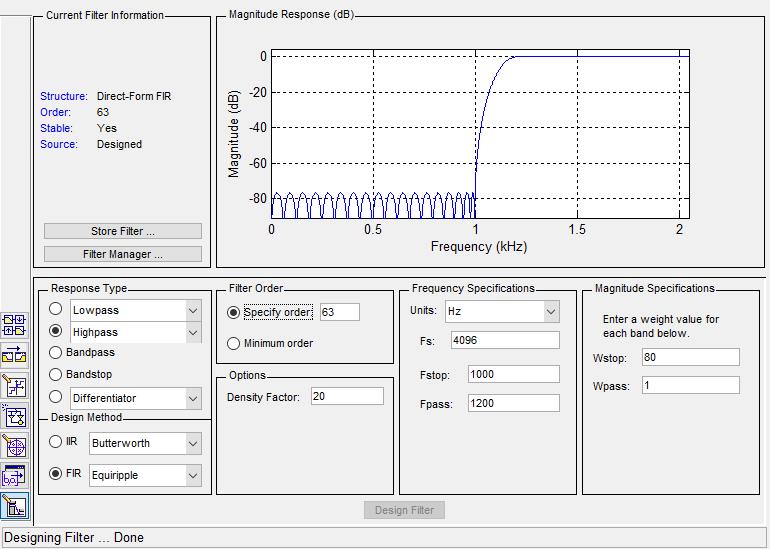Screen dimensions: 770x549
Task: Click the Density Factor input field
Action: coord(346,397)
